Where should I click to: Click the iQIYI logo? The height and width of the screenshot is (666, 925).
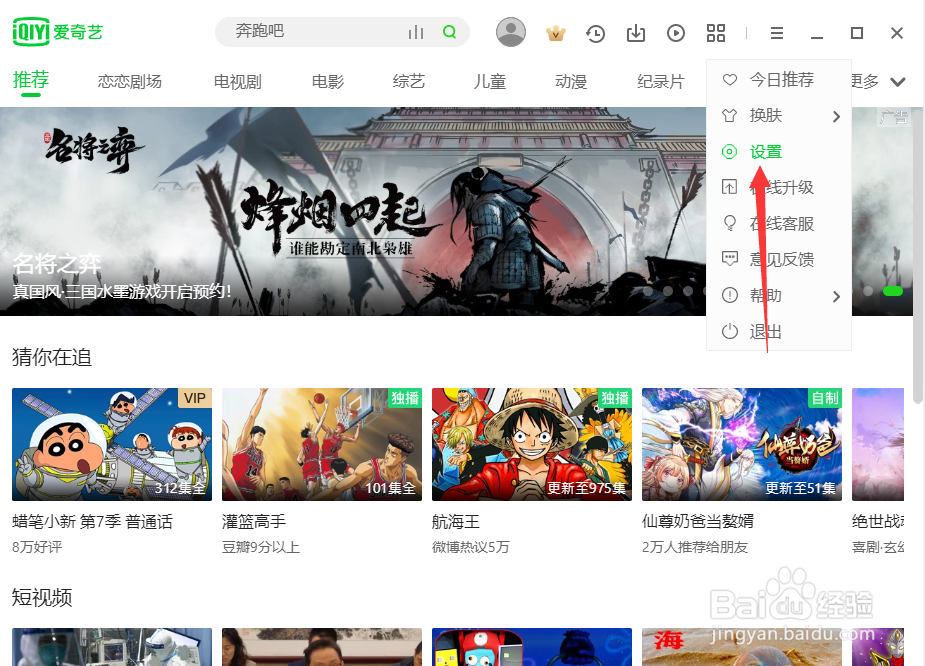pos(58,31)
